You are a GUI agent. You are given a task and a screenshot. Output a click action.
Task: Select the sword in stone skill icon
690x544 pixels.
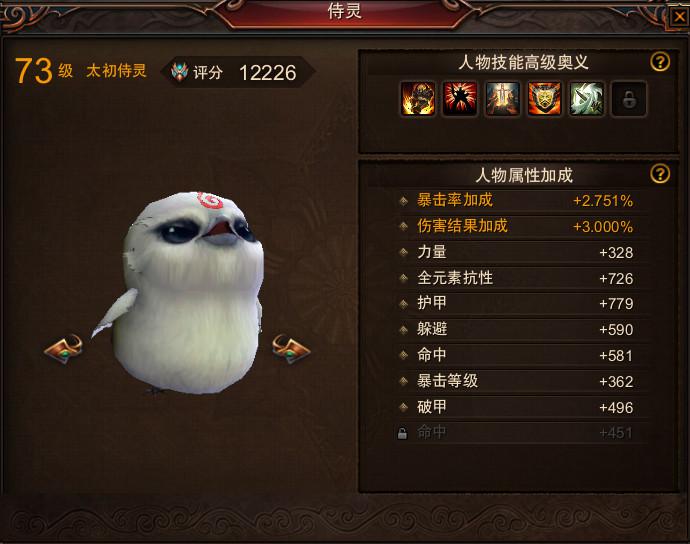[x=502, y=99]
